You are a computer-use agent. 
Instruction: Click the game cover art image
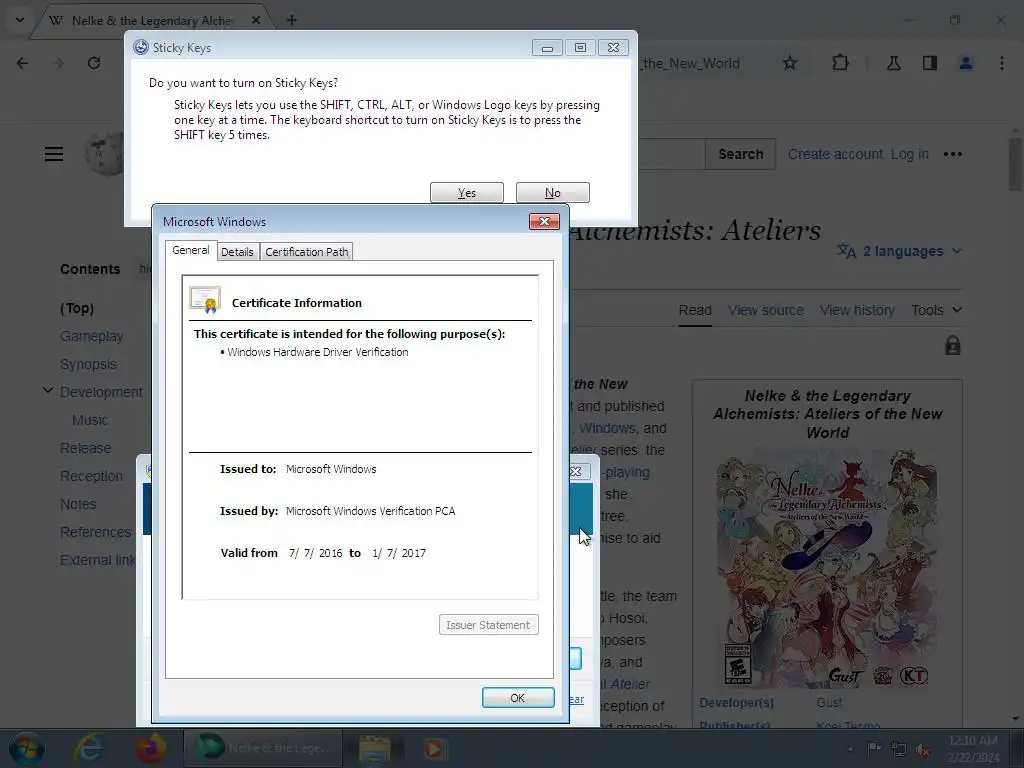point(827,567)
